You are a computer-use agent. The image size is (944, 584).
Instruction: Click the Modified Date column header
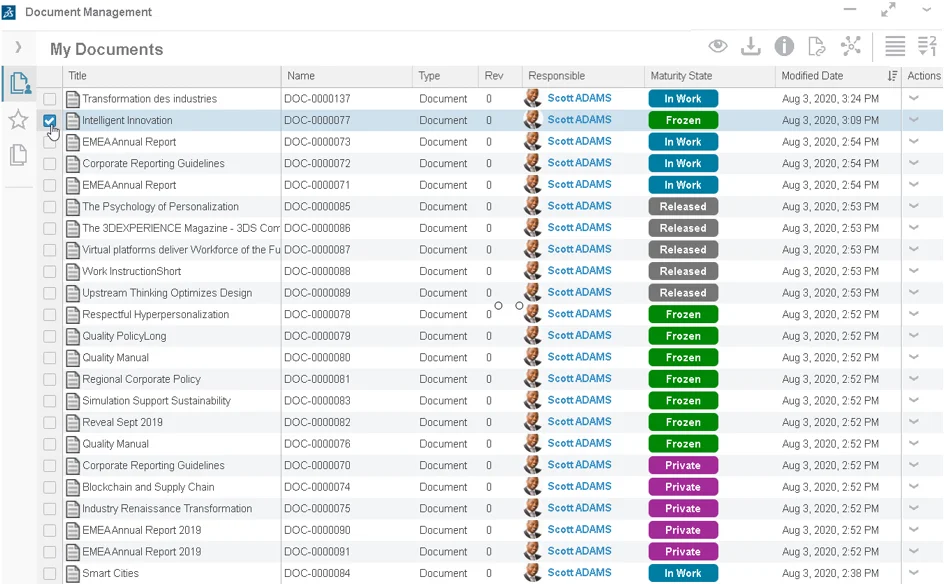[812, 76]
